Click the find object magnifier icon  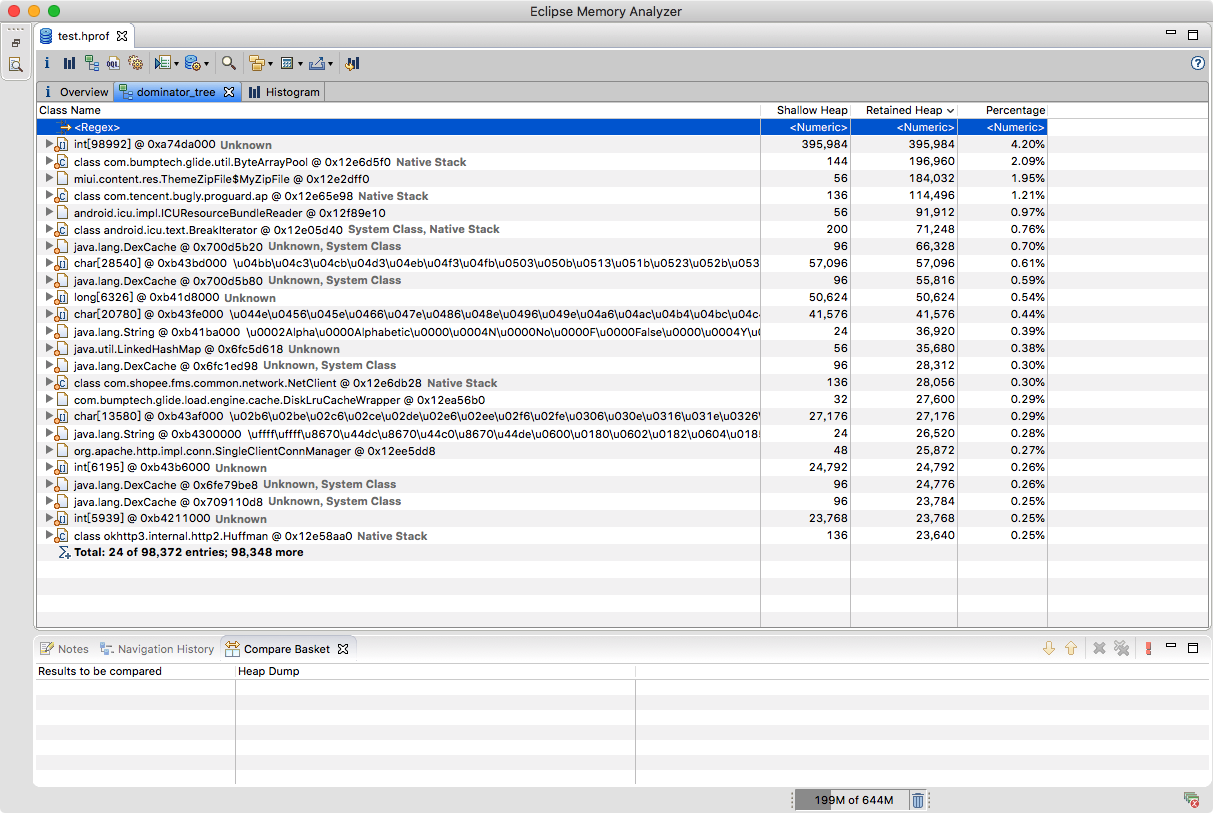[x=229, y=63]
